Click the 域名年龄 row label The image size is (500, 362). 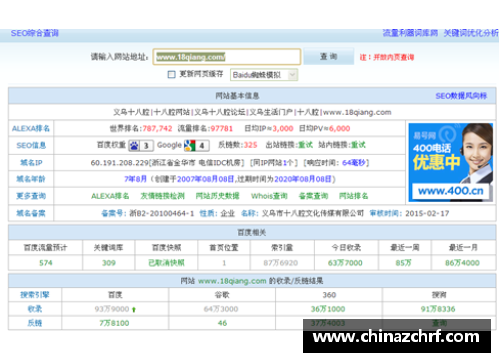click(31, 179)
